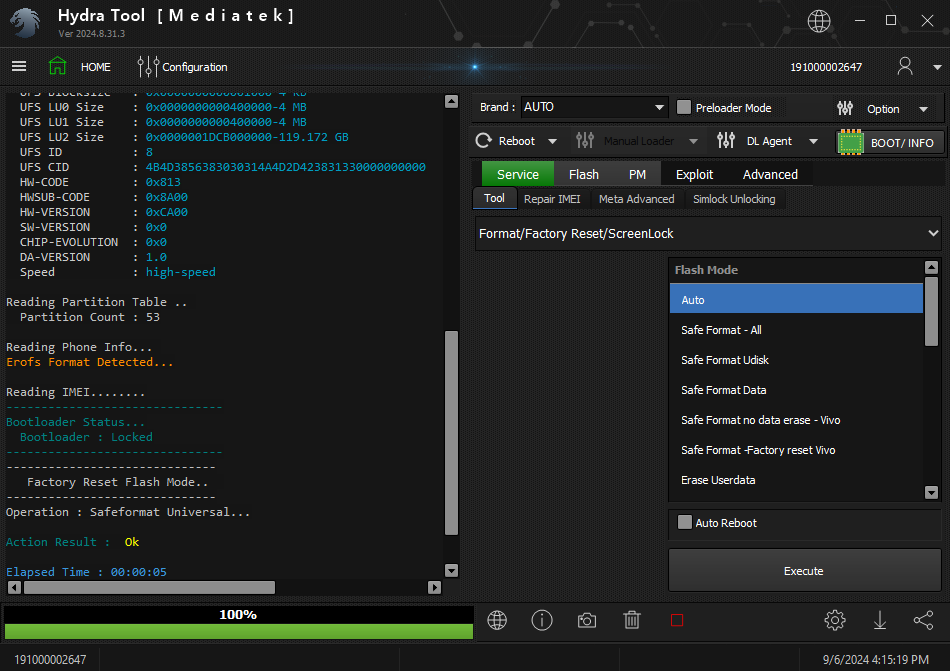Click the bottom toolbar globe icon

497,620
